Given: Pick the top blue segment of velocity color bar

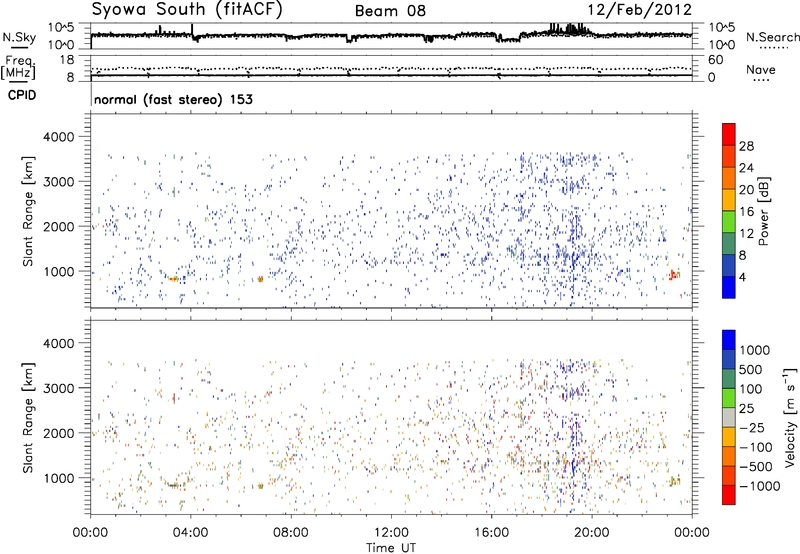Looking at the screenshot, I should 729,340.
